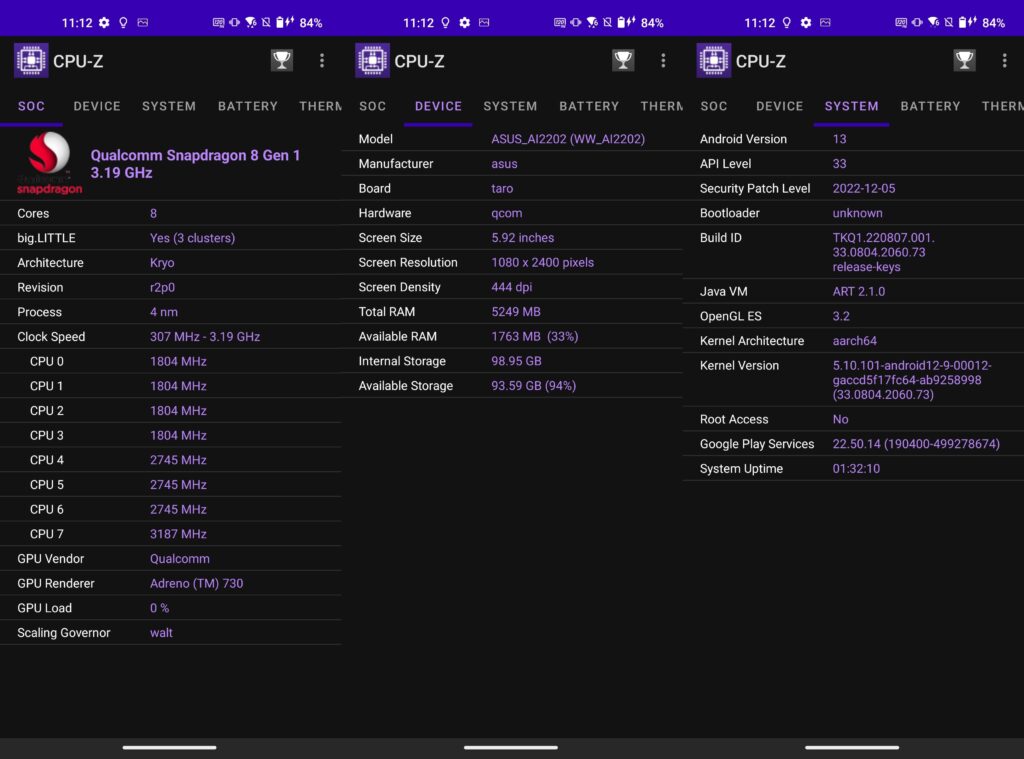The image size is (1024, 759).
Task: Tap the GPU Vendor 'Qualcomm' value
Action: [x=180, y=559]
